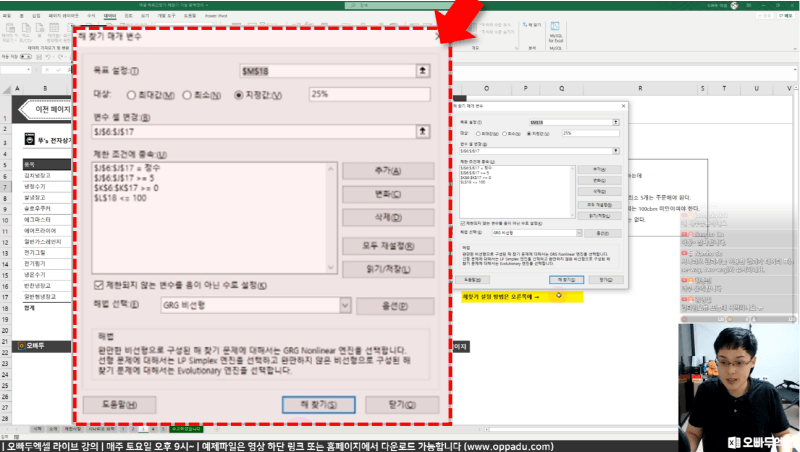Click the 해 찾기 Solver ribbon command
The height and width of the screenshot is (452, 800).
(x=532, y=24)
